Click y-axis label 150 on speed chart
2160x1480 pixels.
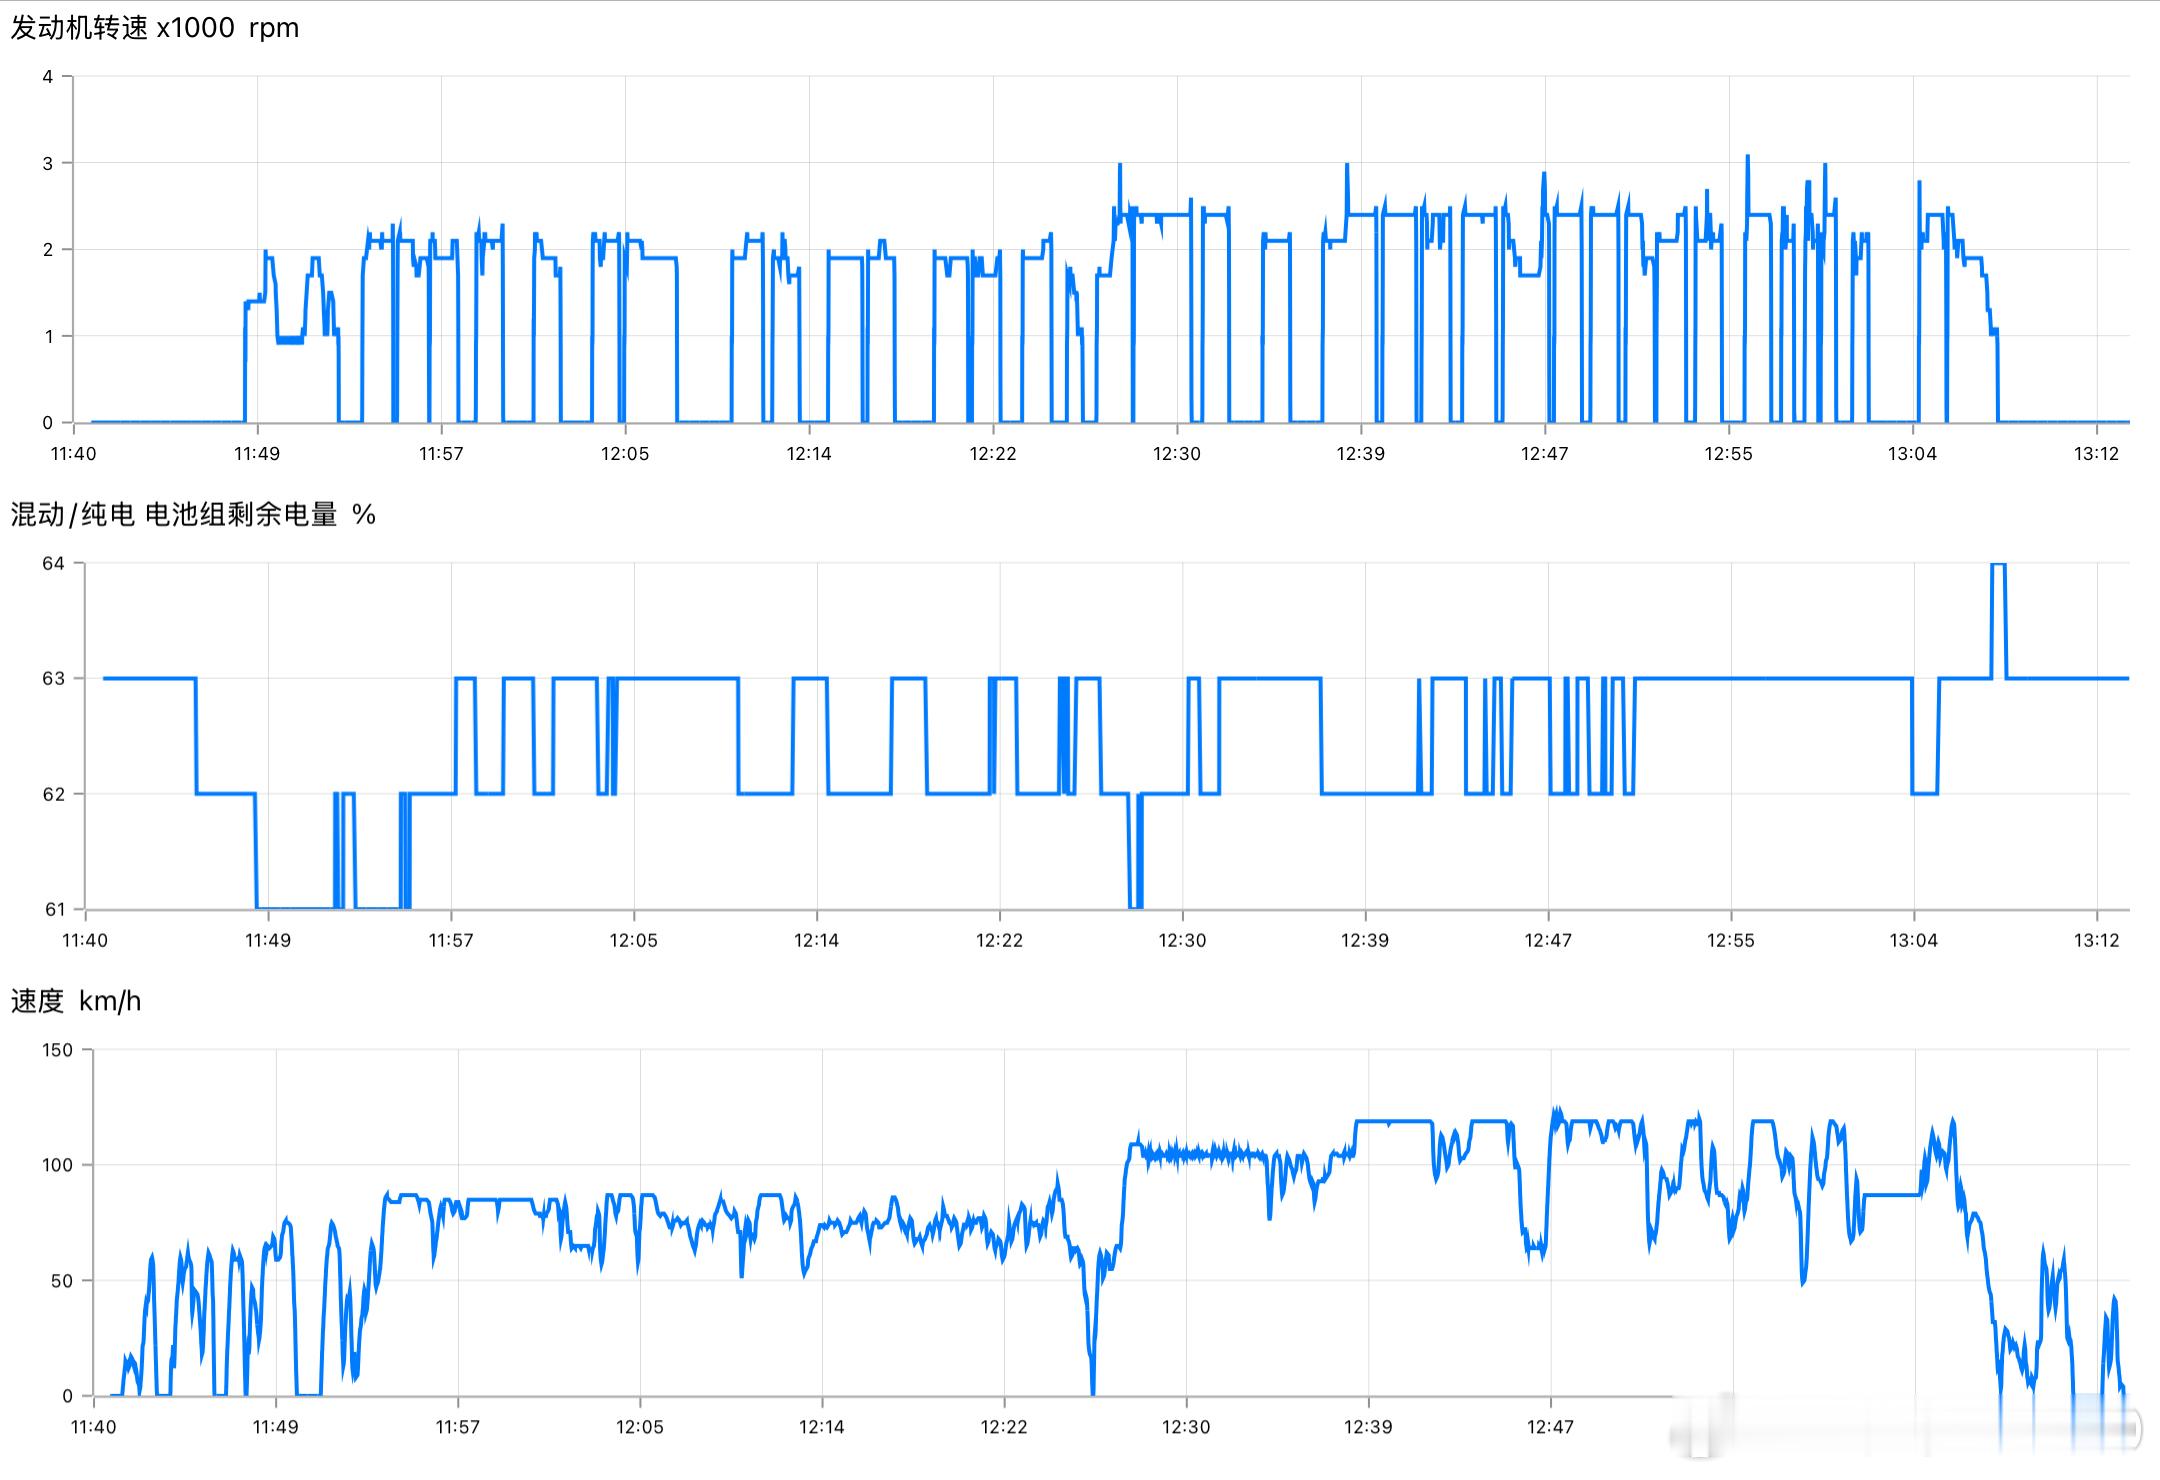click(x=57, y=1050)
